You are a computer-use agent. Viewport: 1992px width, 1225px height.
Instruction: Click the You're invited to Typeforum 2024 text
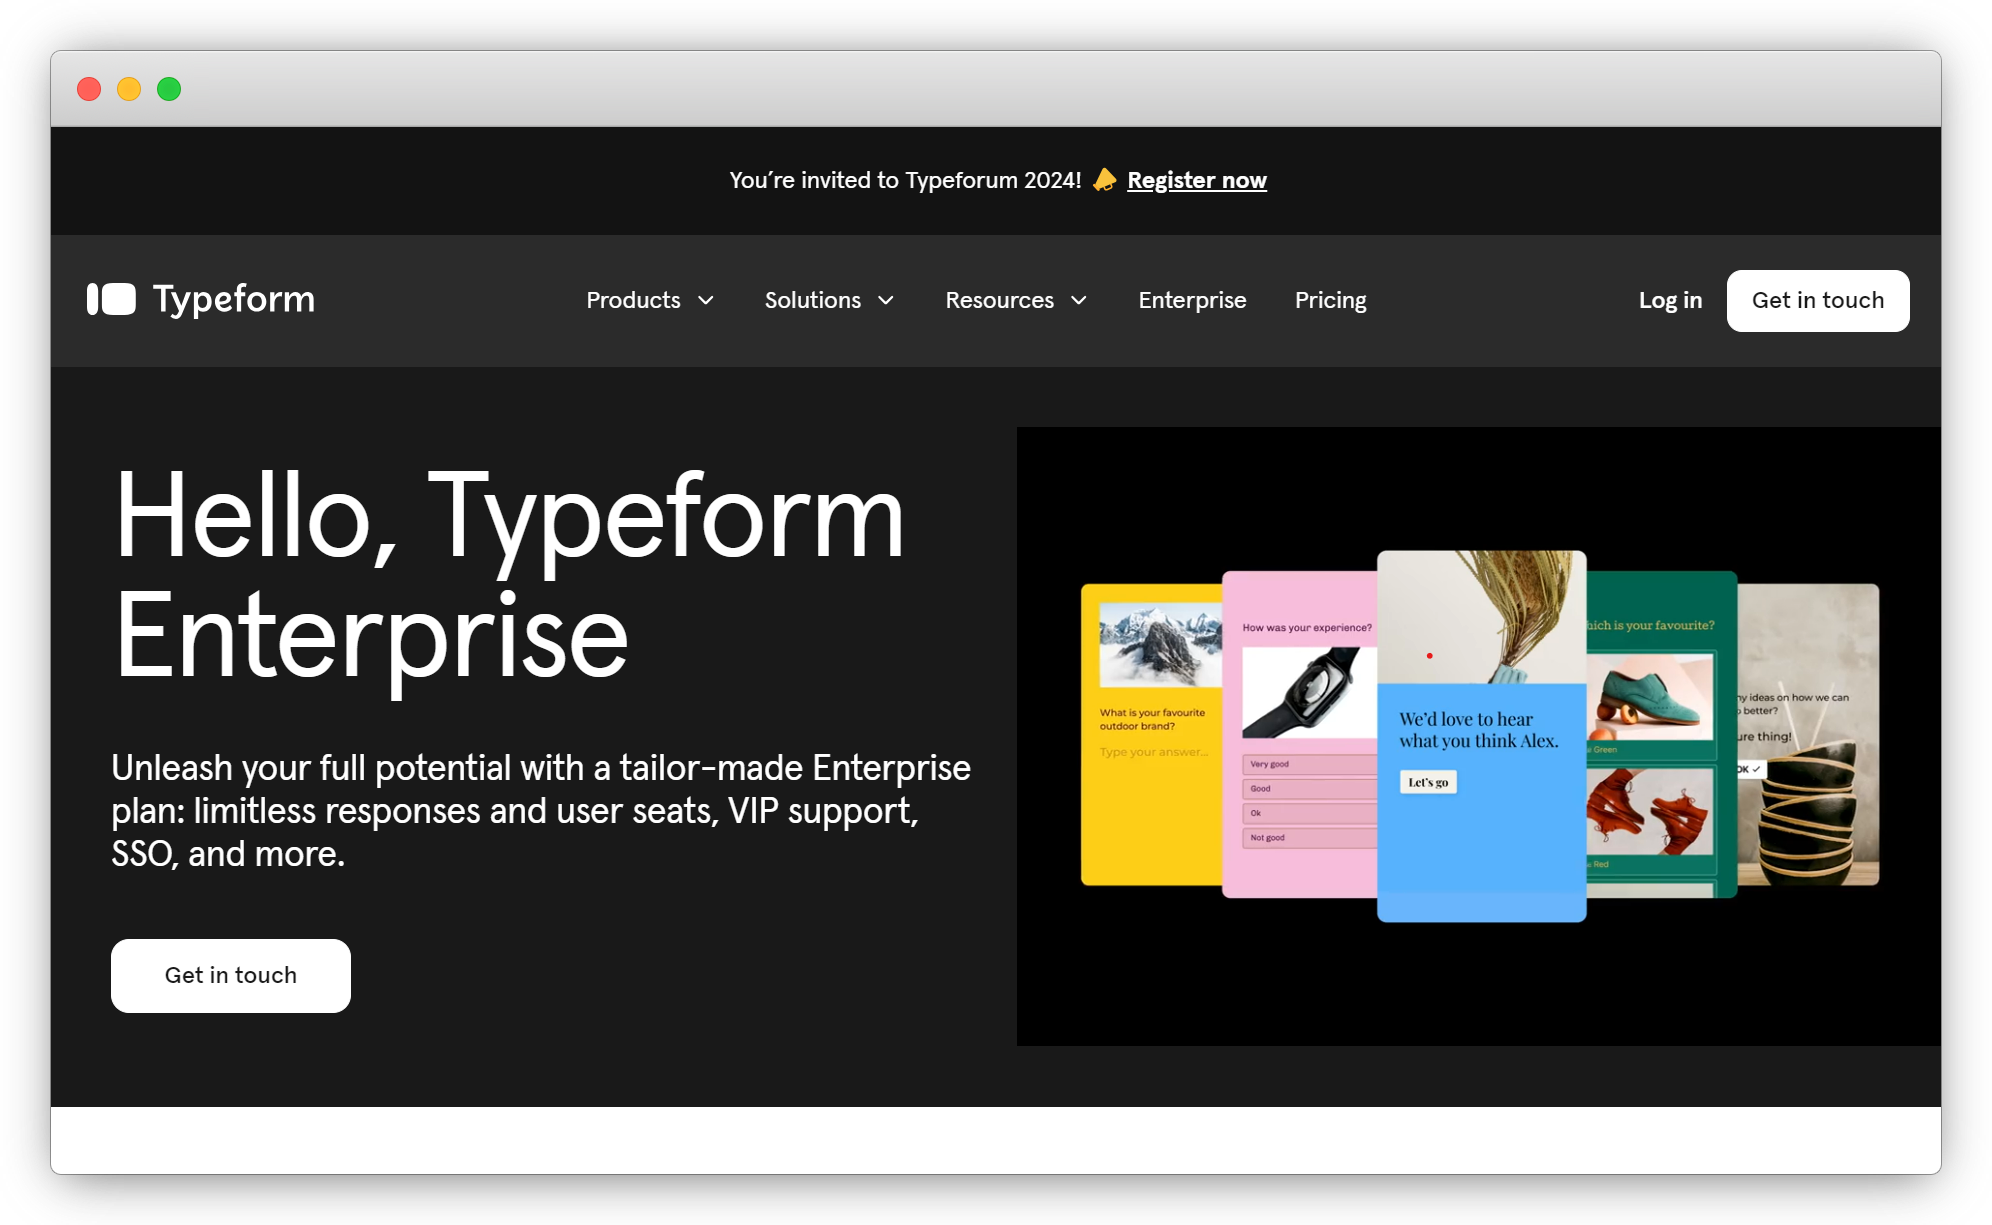coord(905,180)
